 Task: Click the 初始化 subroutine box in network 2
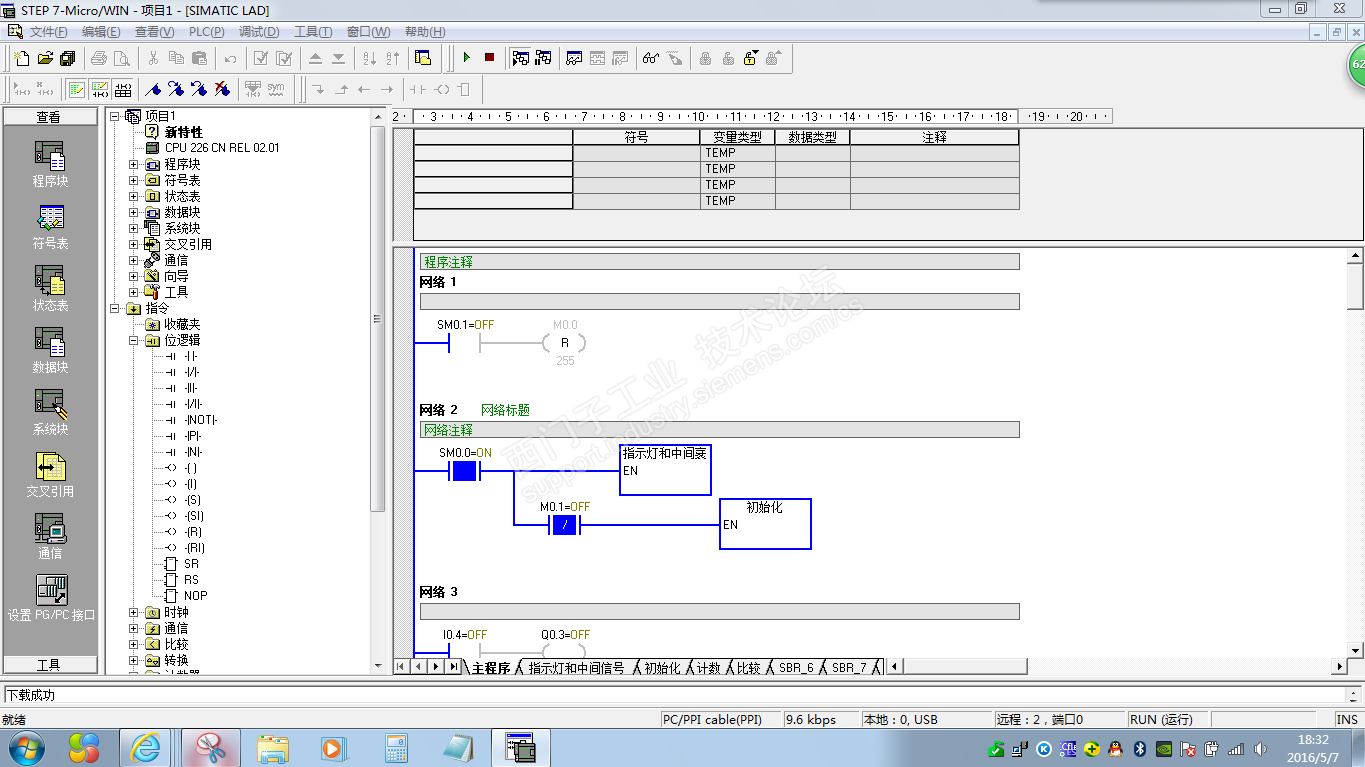[765, 523]
